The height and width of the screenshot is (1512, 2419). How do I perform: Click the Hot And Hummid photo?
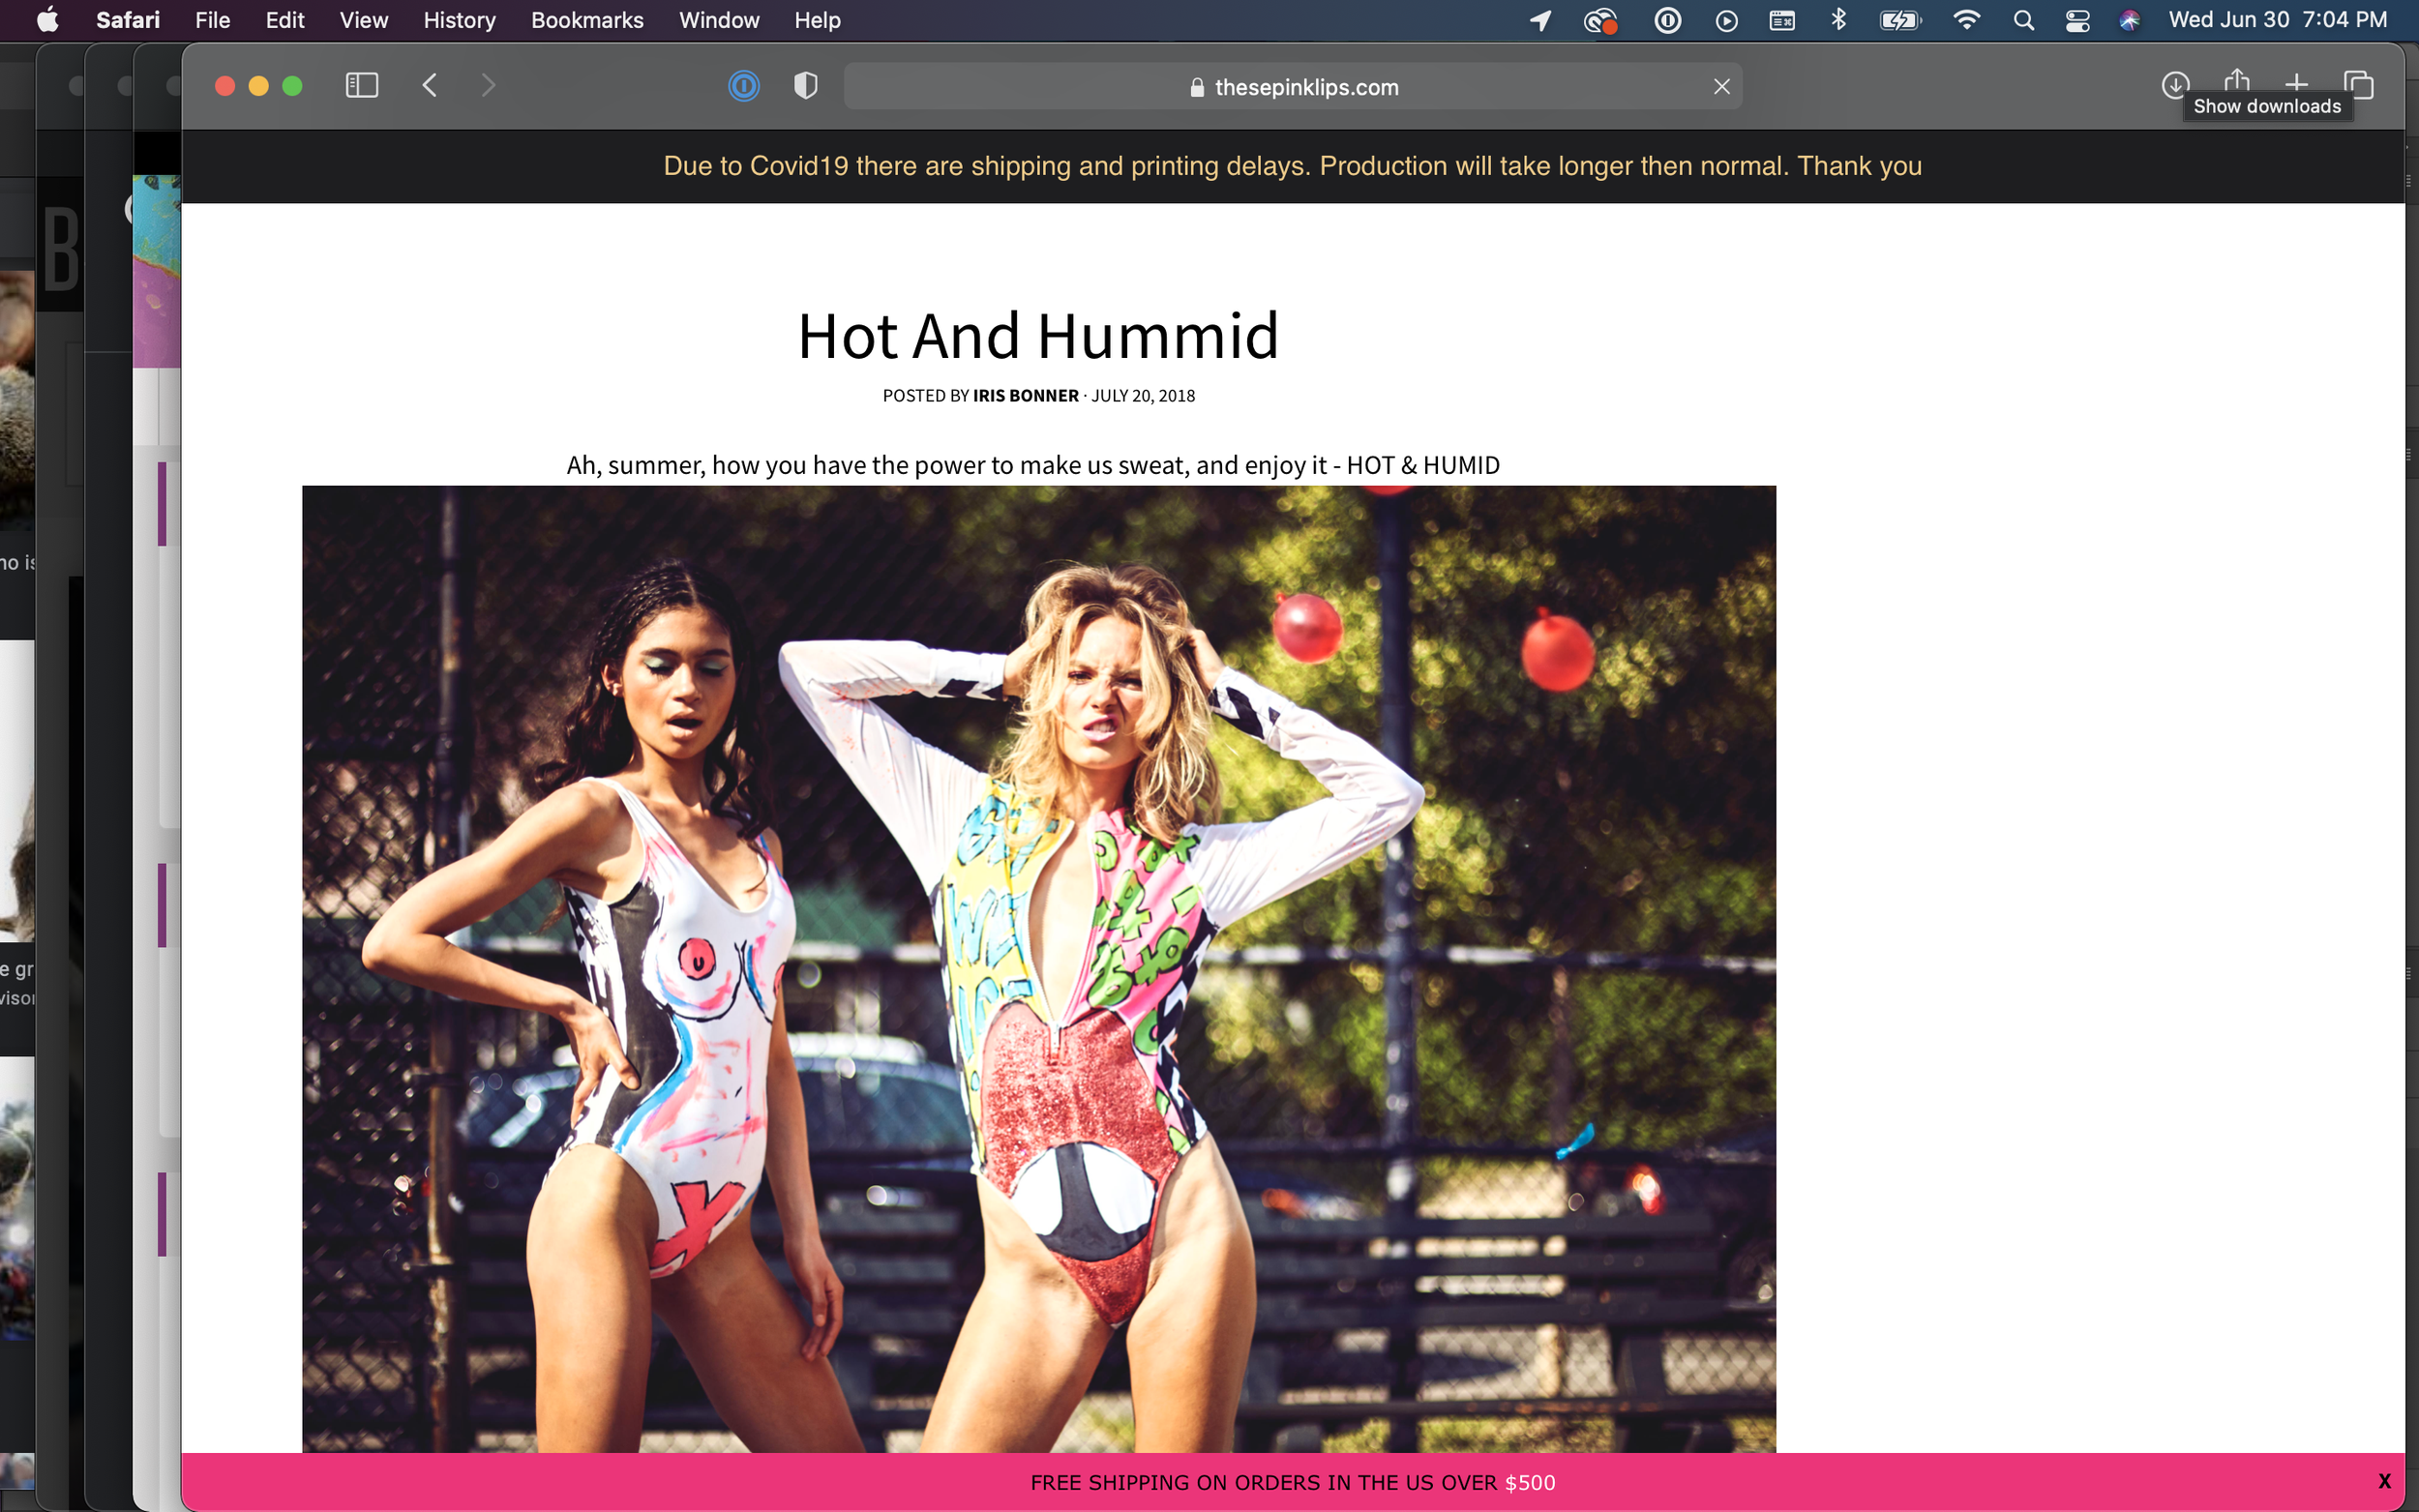[x=1038, y=968]
